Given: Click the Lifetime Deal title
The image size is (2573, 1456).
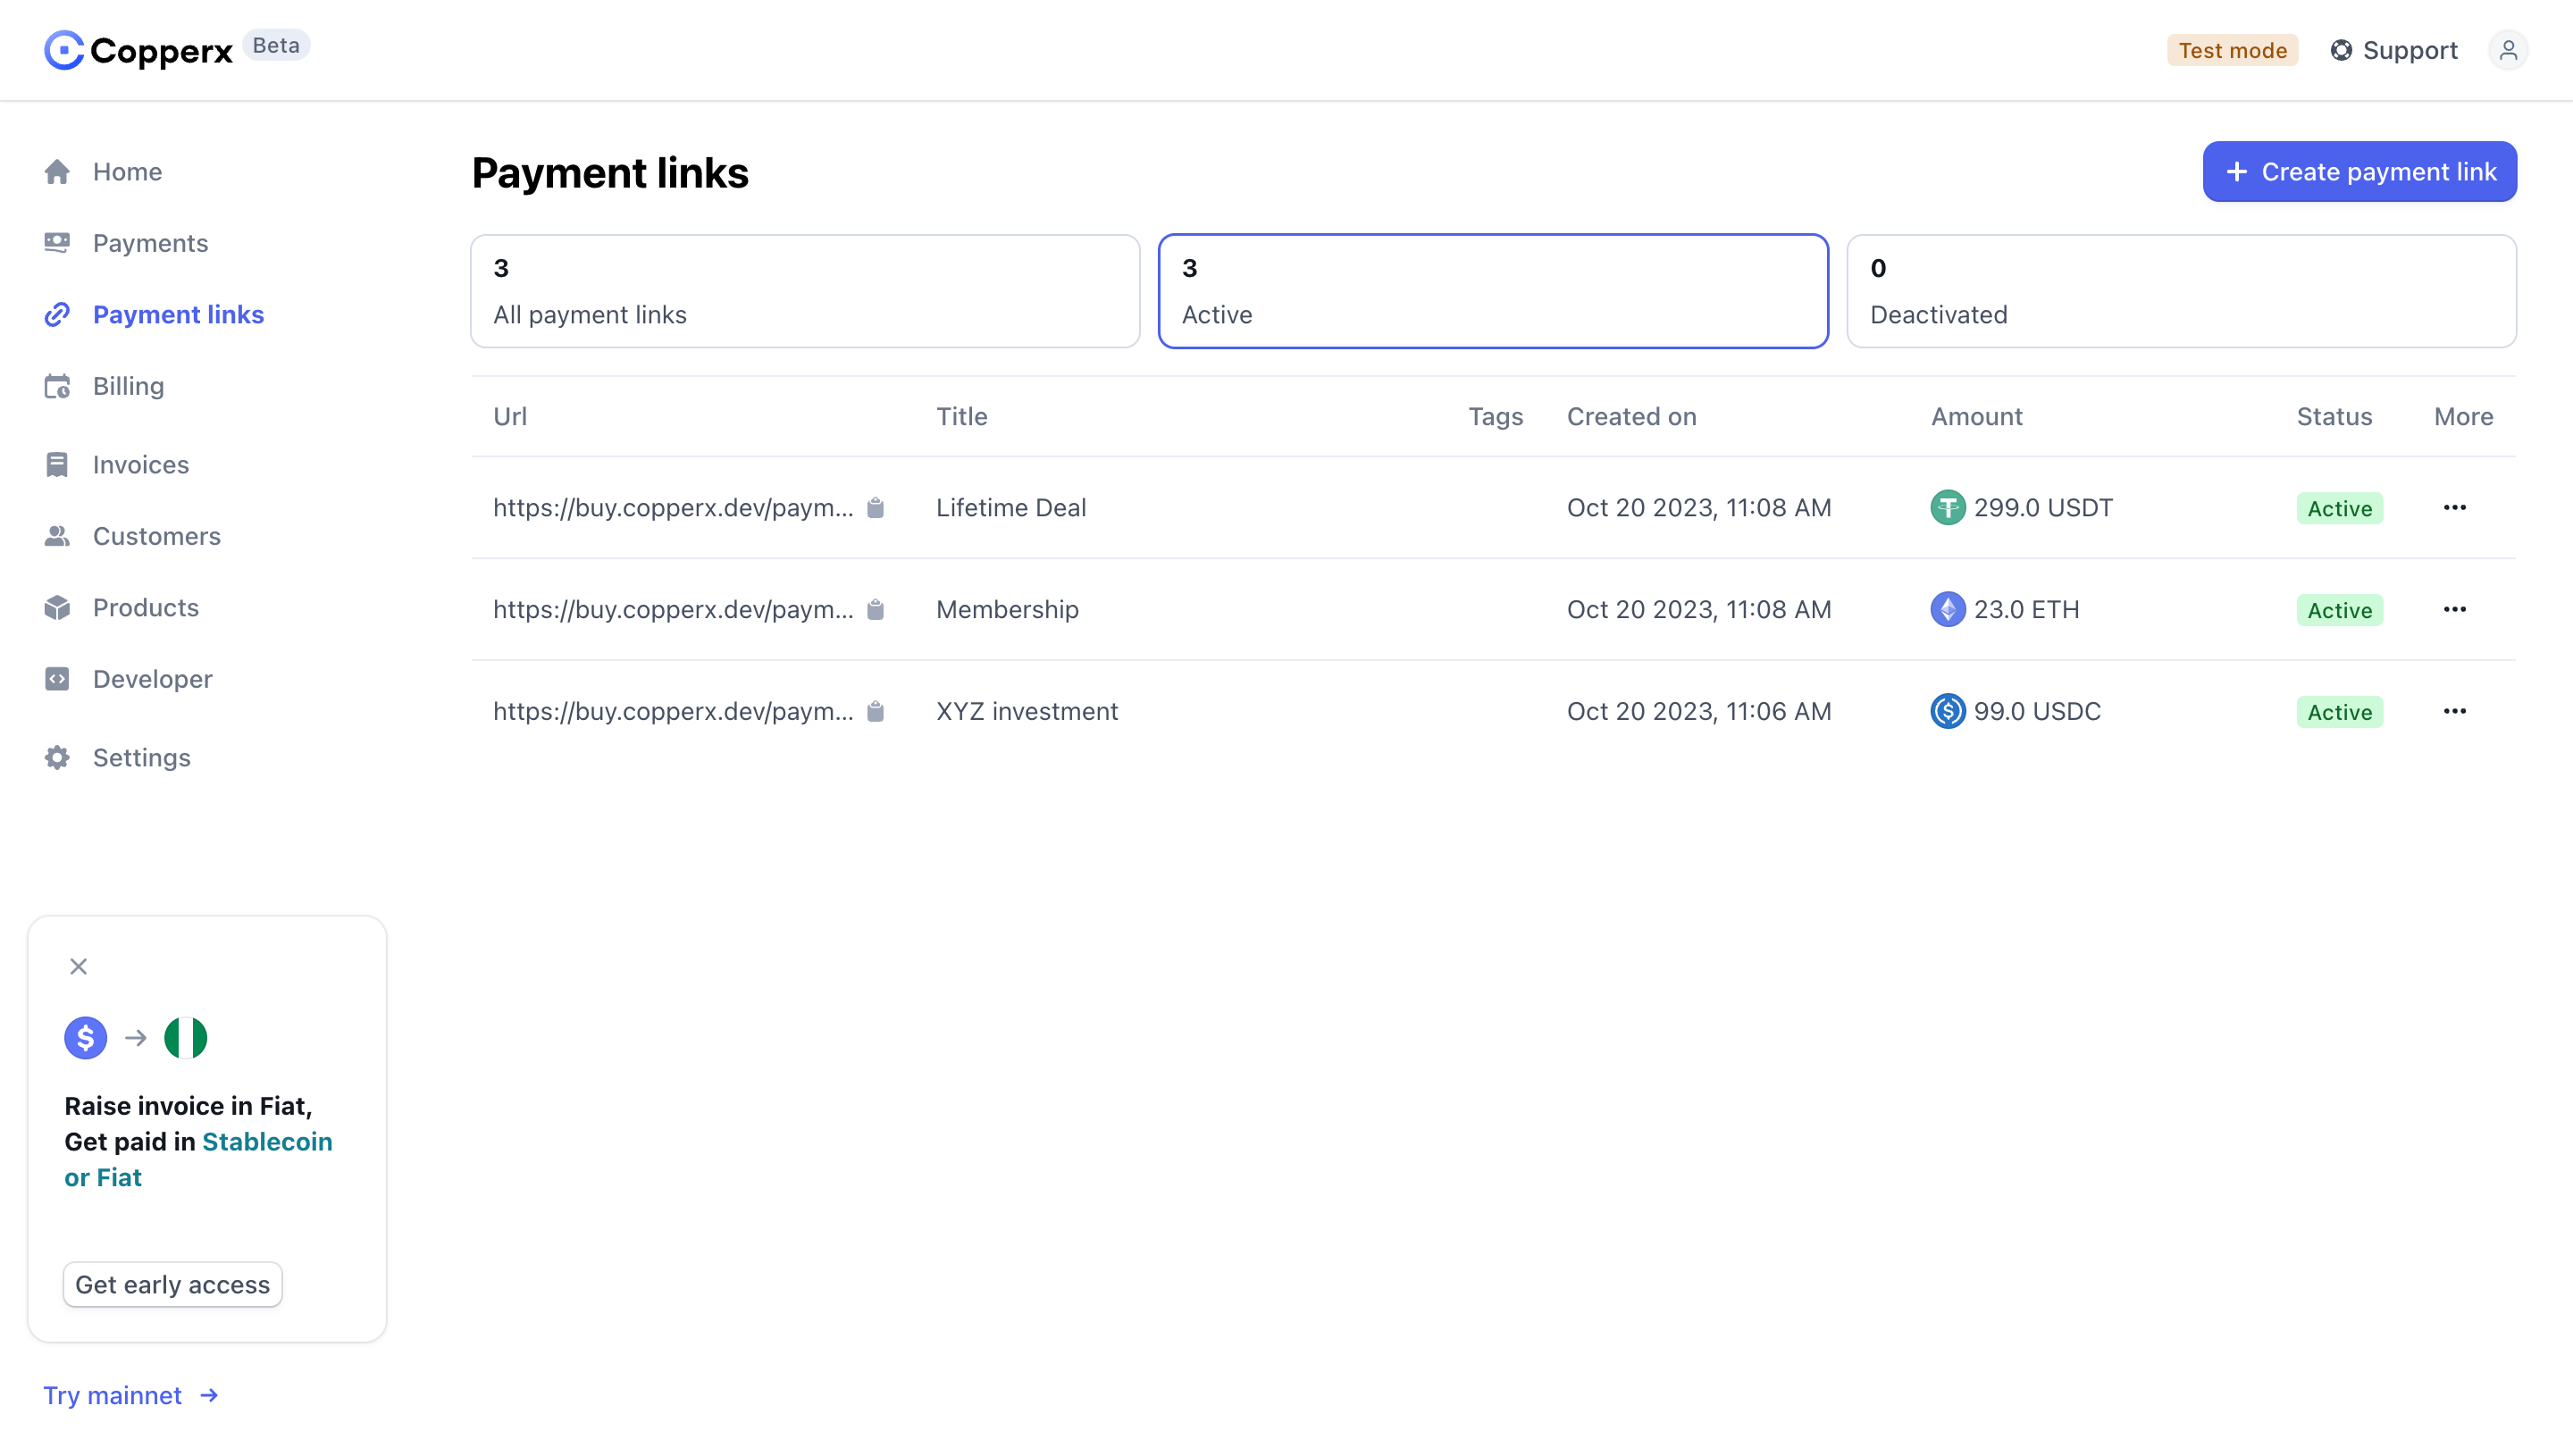Looking at the screenshot, I should (x=1011, y=508).
